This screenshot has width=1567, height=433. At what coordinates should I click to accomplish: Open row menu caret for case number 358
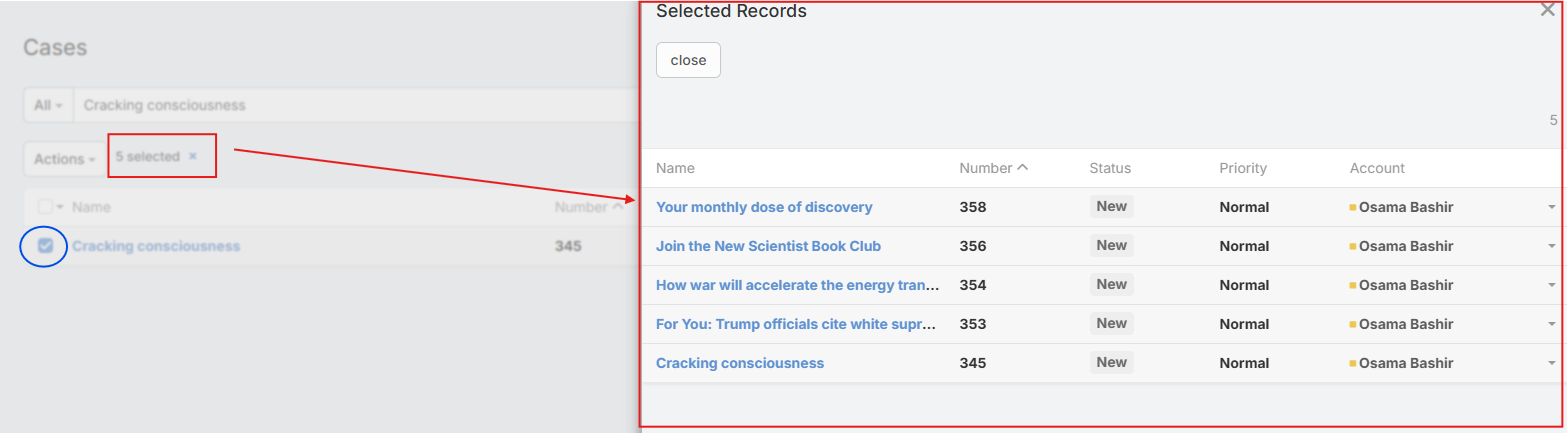[x=1551, y=207]
